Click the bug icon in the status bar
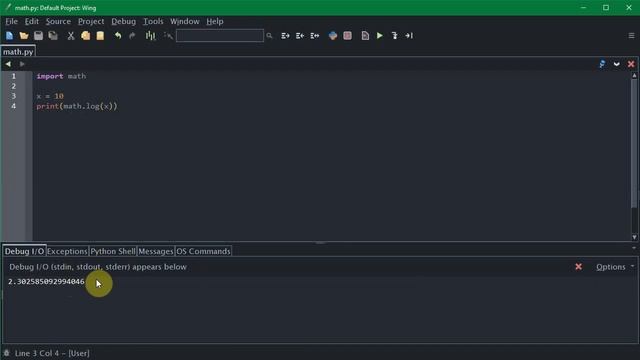640x360 pixels. [x=7, y=353]
